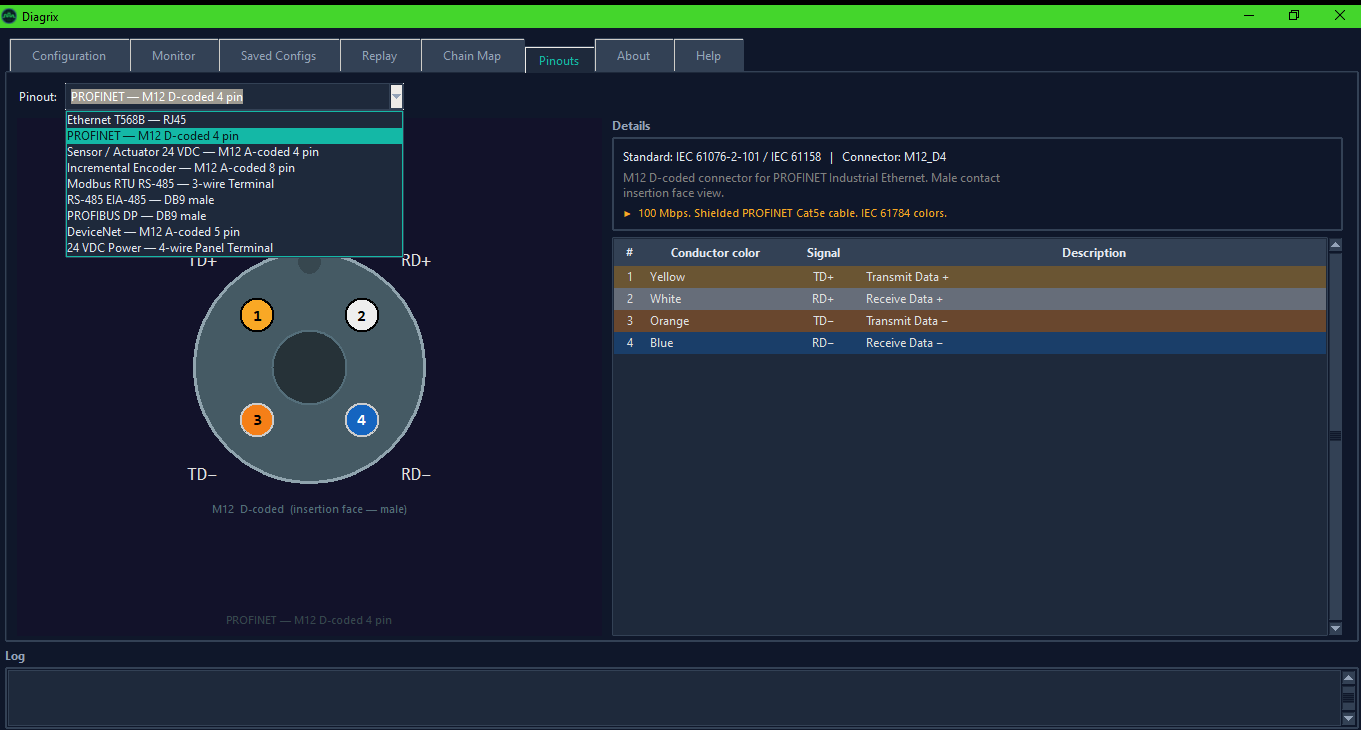Switch to the Chain Map tab
The image size is (1361, 730).
point(472,56)
